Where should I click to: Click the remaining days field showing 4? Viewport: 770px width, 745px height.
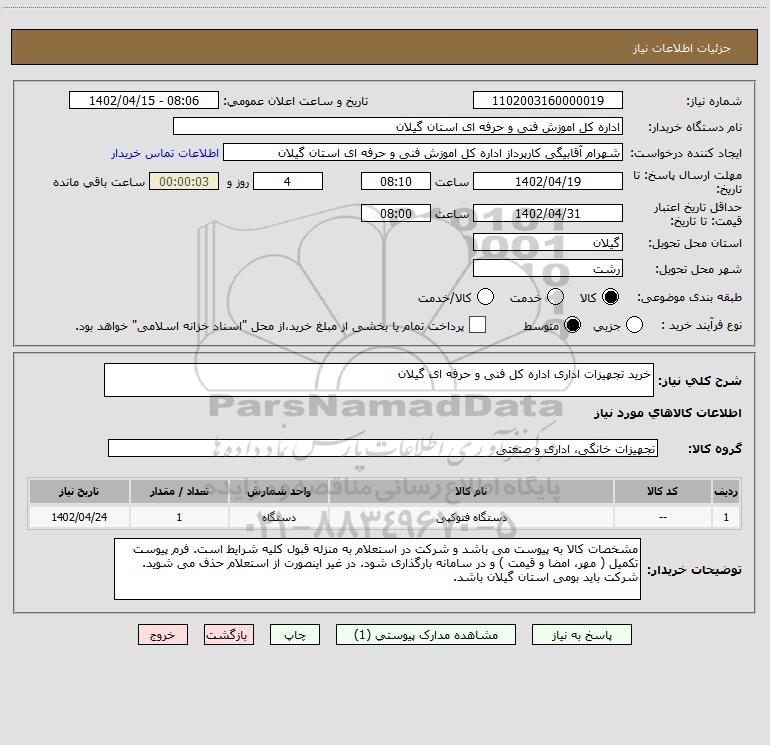click(288, 182)
